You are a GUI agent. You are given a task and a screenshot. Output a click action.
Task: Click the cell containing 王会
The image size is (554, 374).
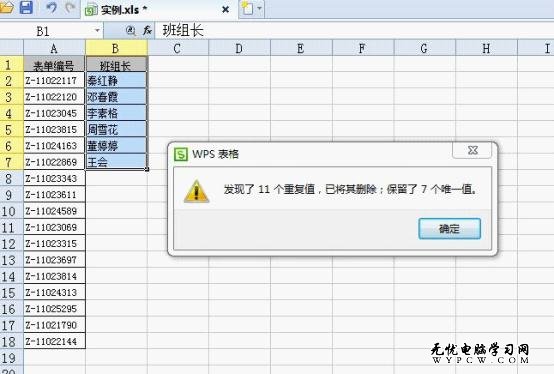116,162
